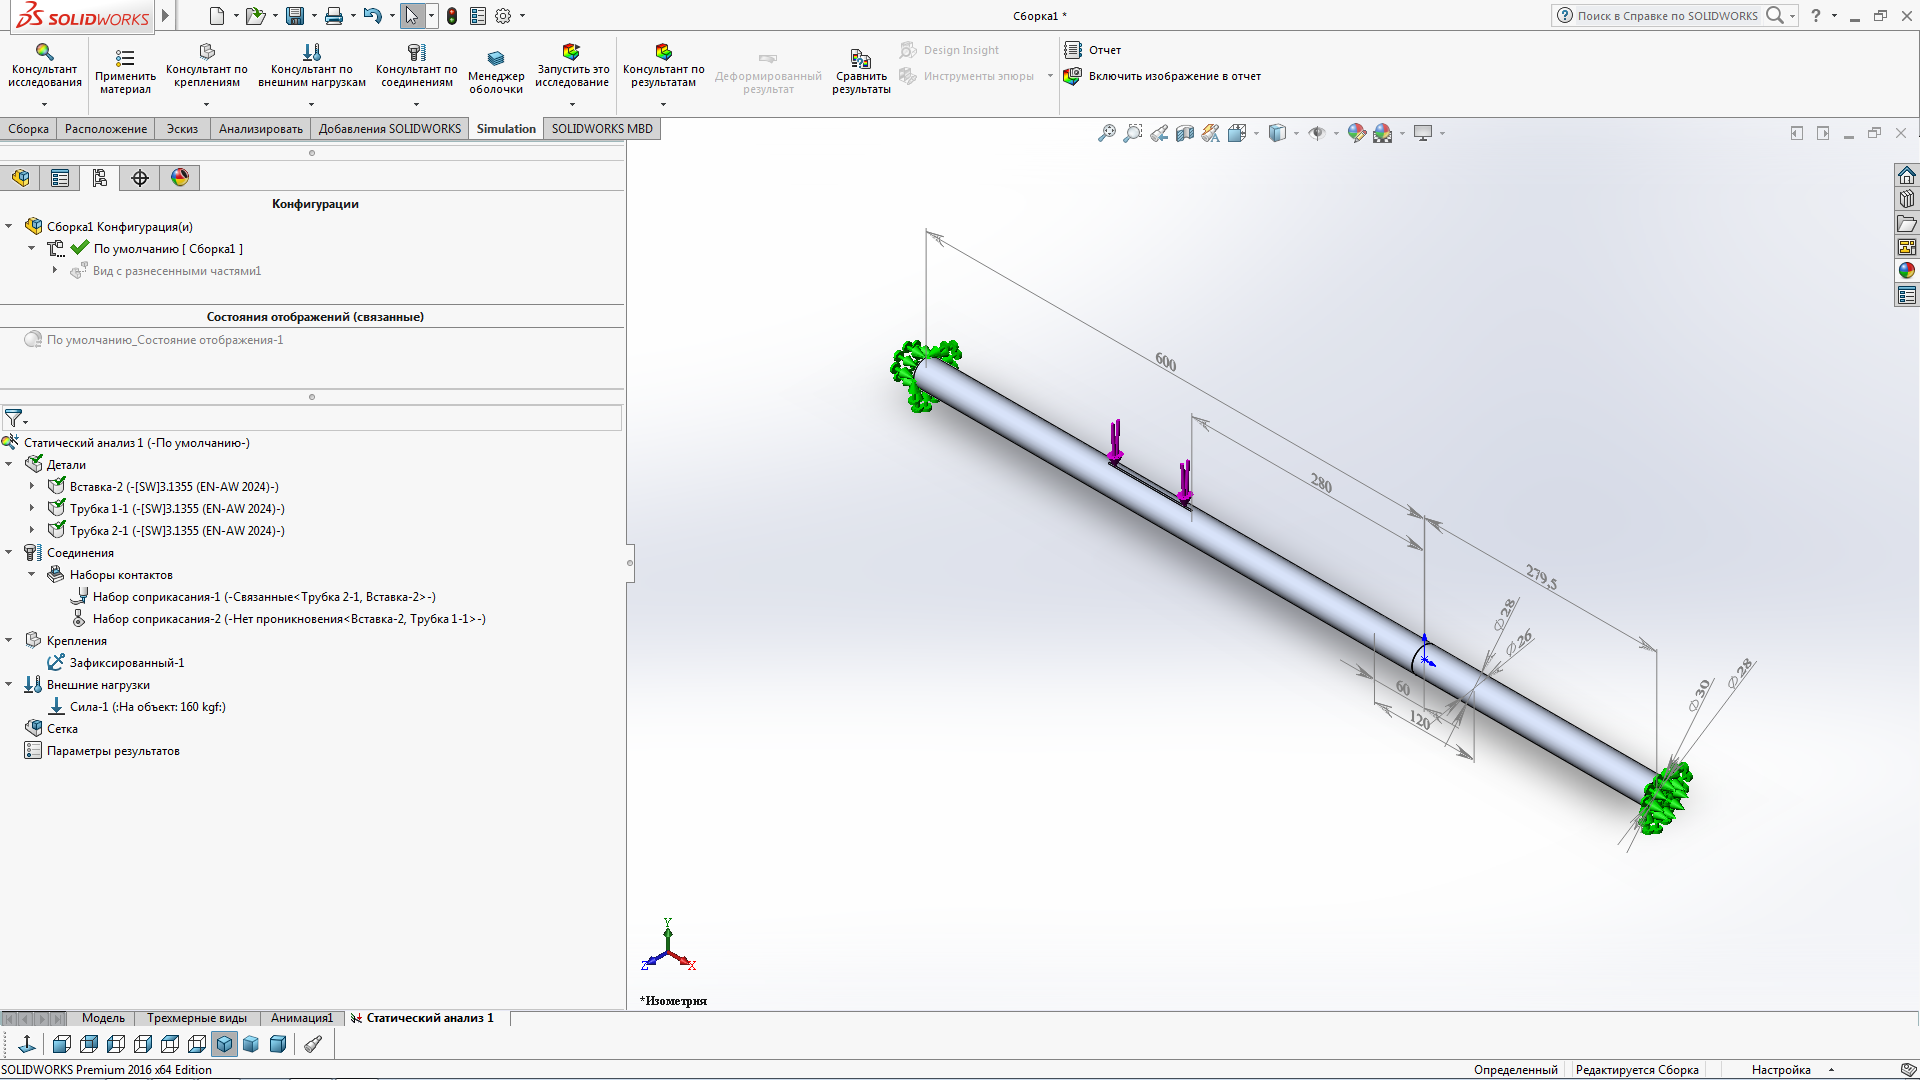Select the Simulation ribbon tab
Image resolution: width=1920 pixels, height=1080 pixels.
tap(506, 128)
